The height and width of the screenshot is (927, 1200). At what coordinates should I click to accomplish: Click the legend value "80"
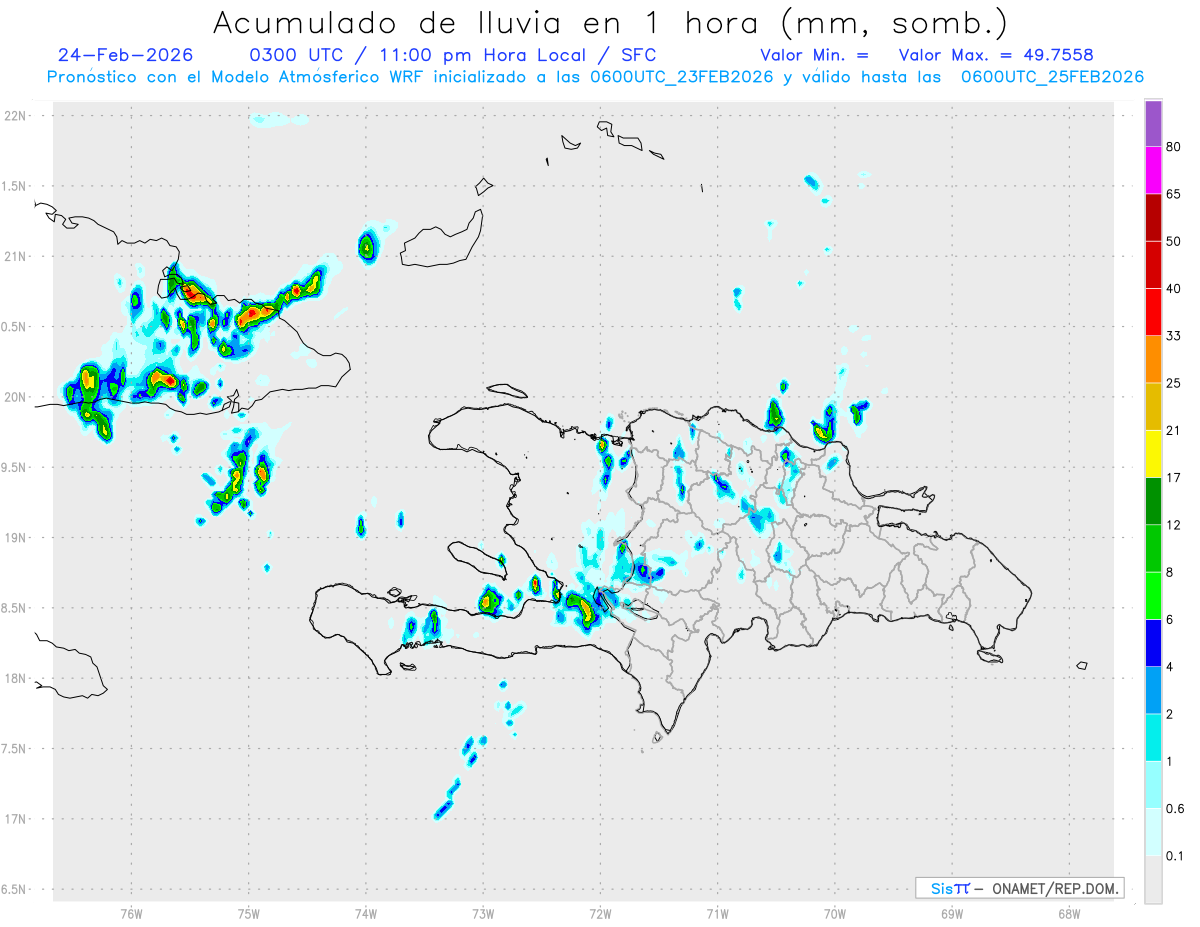pos(1175,148)
